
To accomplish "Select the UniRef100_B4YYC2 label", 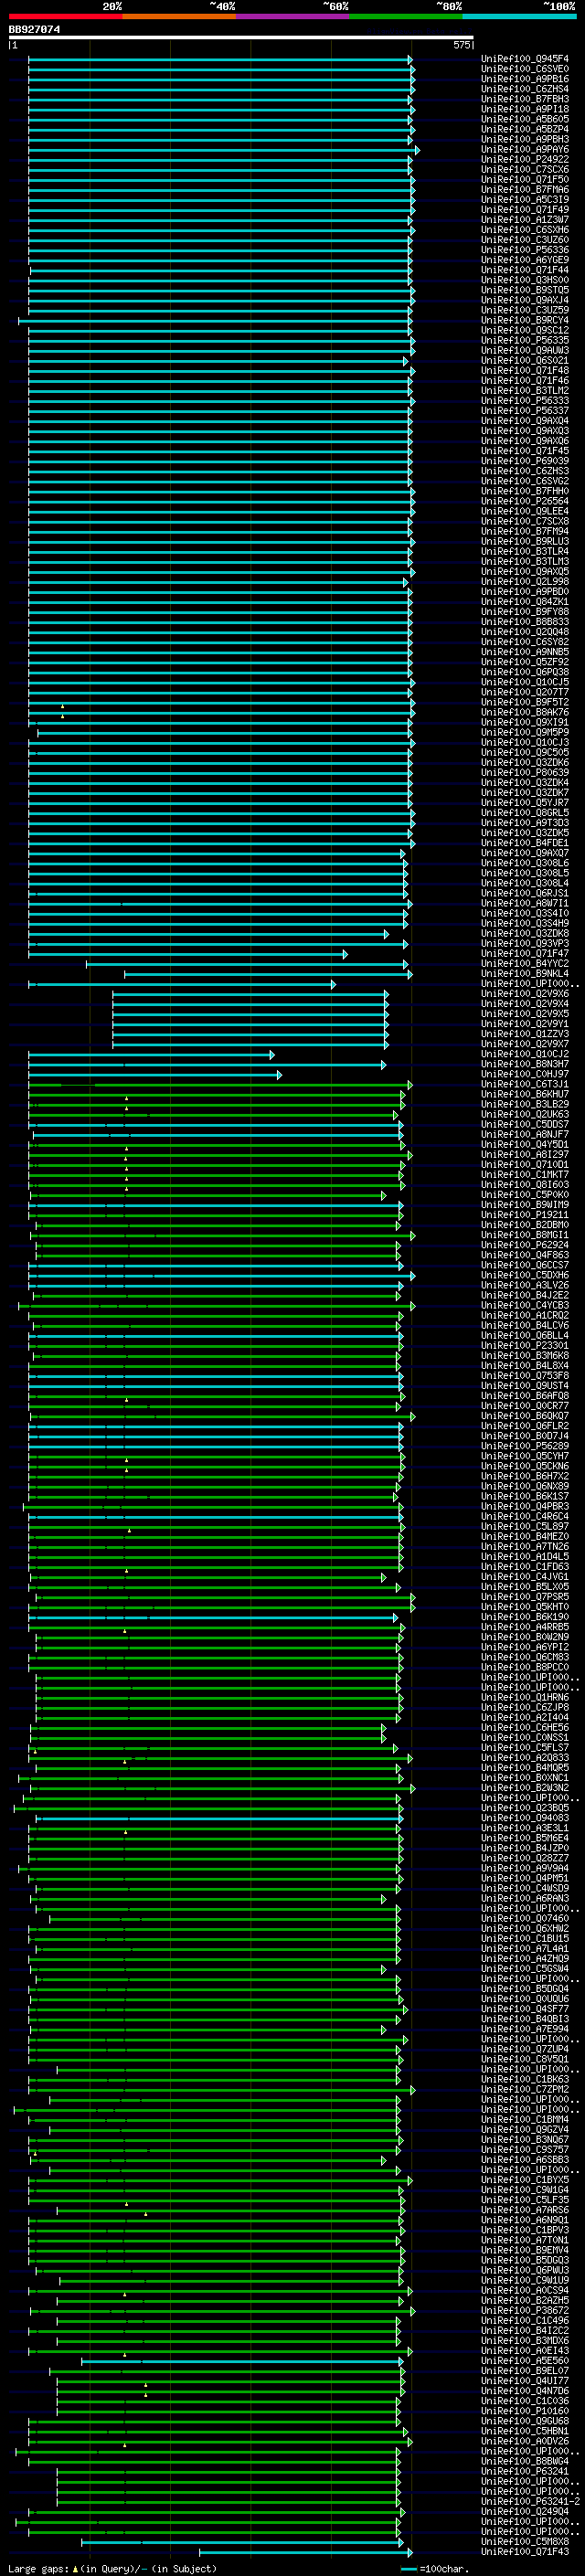I will [x=525, y=963].
